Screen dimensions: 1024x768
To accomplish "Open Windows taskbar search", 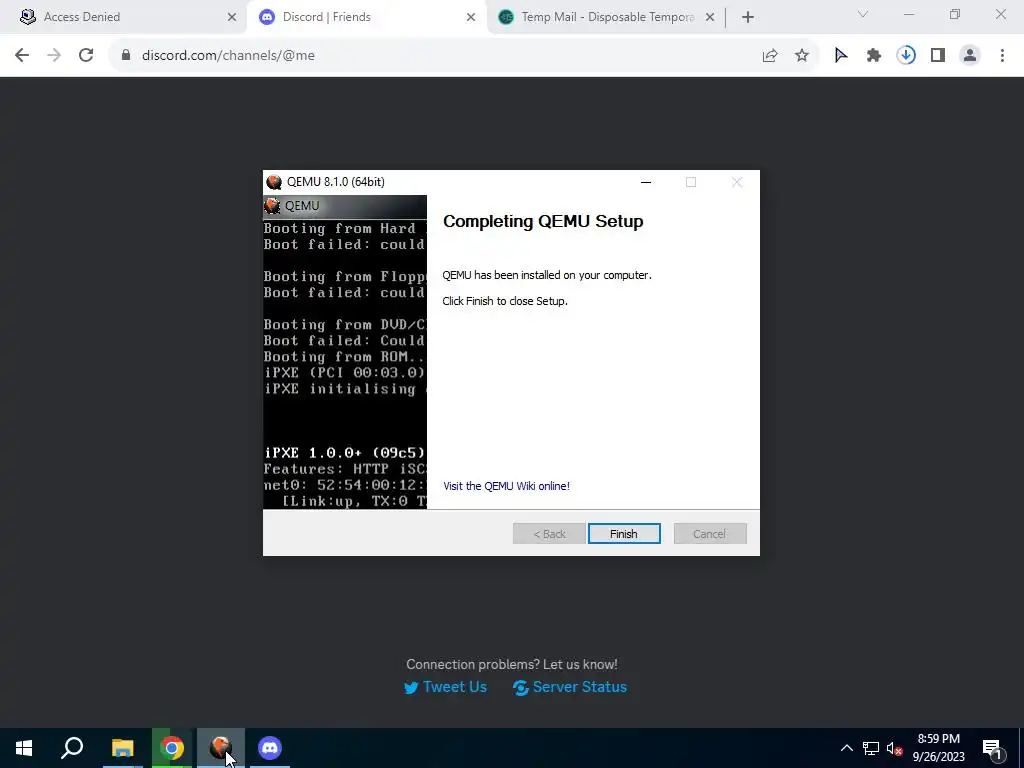I will click(x=72, y=748).
